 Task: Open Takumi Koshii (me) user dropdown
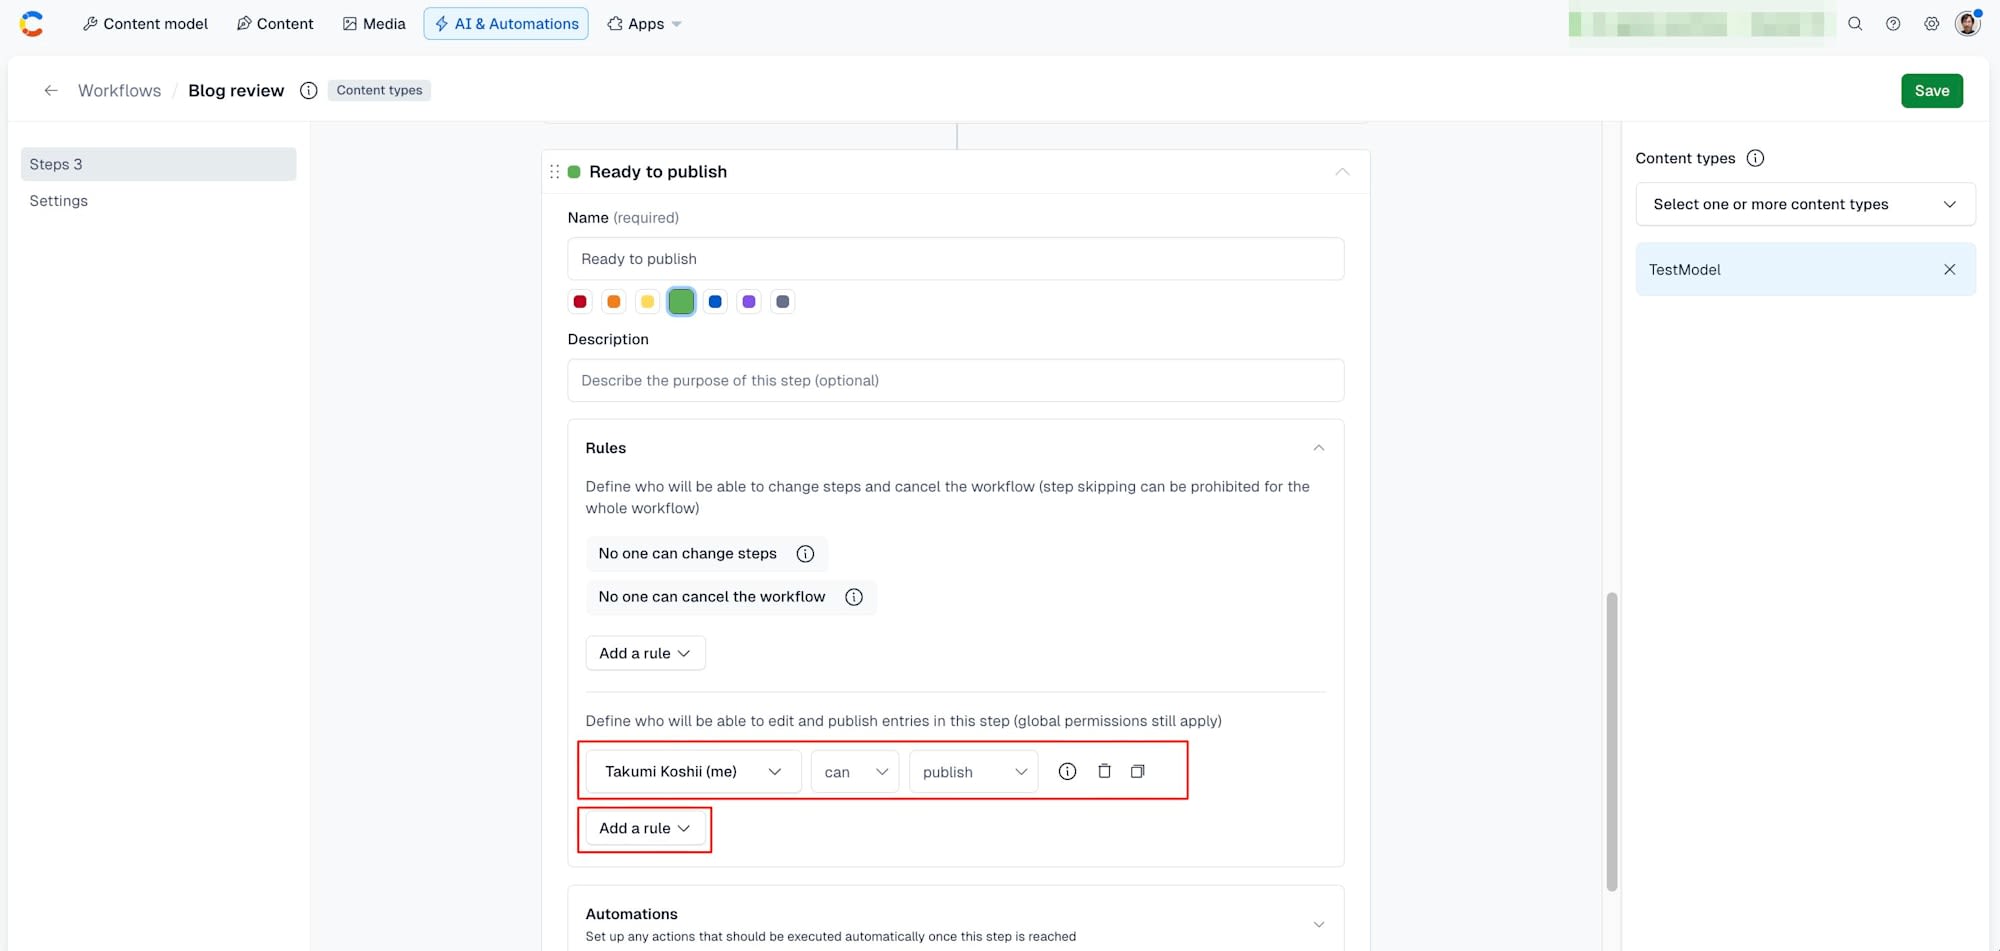(693, 771)
